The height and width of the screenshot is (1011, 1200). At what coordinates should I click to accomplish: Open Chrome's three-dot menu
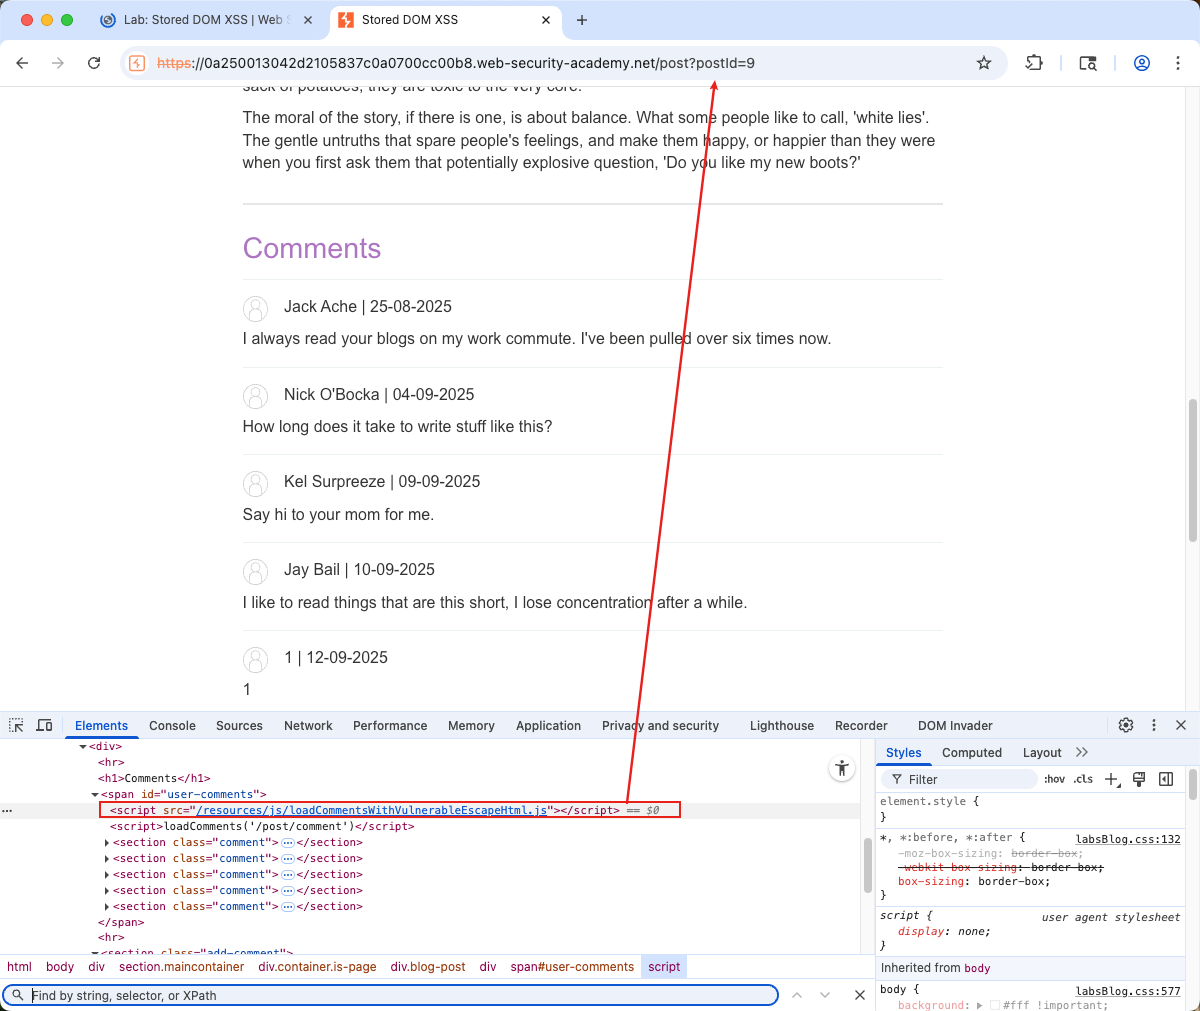coord(1178,63)
